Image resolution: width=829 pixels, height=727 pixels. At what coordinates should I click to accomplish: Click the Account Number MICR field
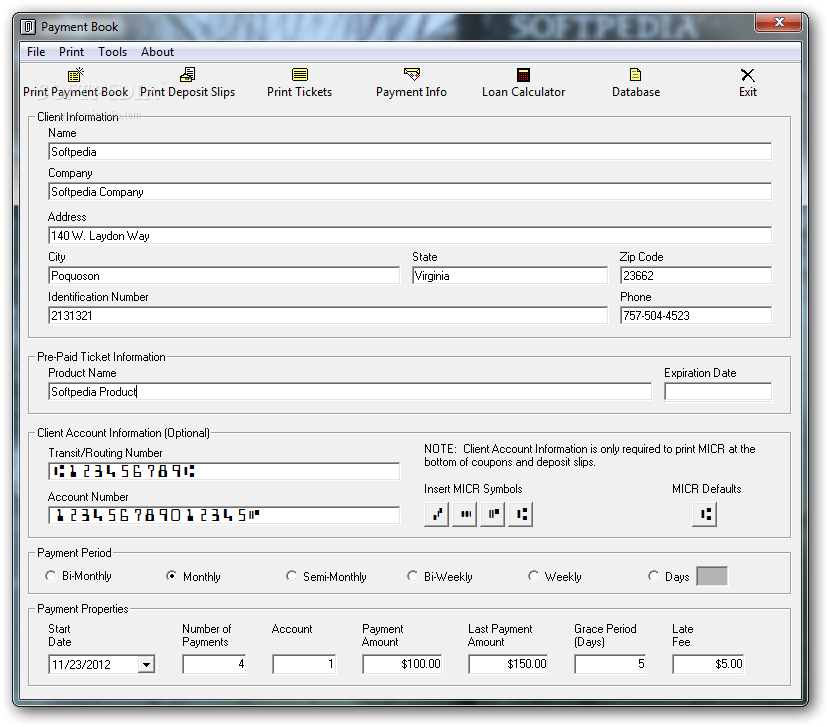click(x=224, y=515)
